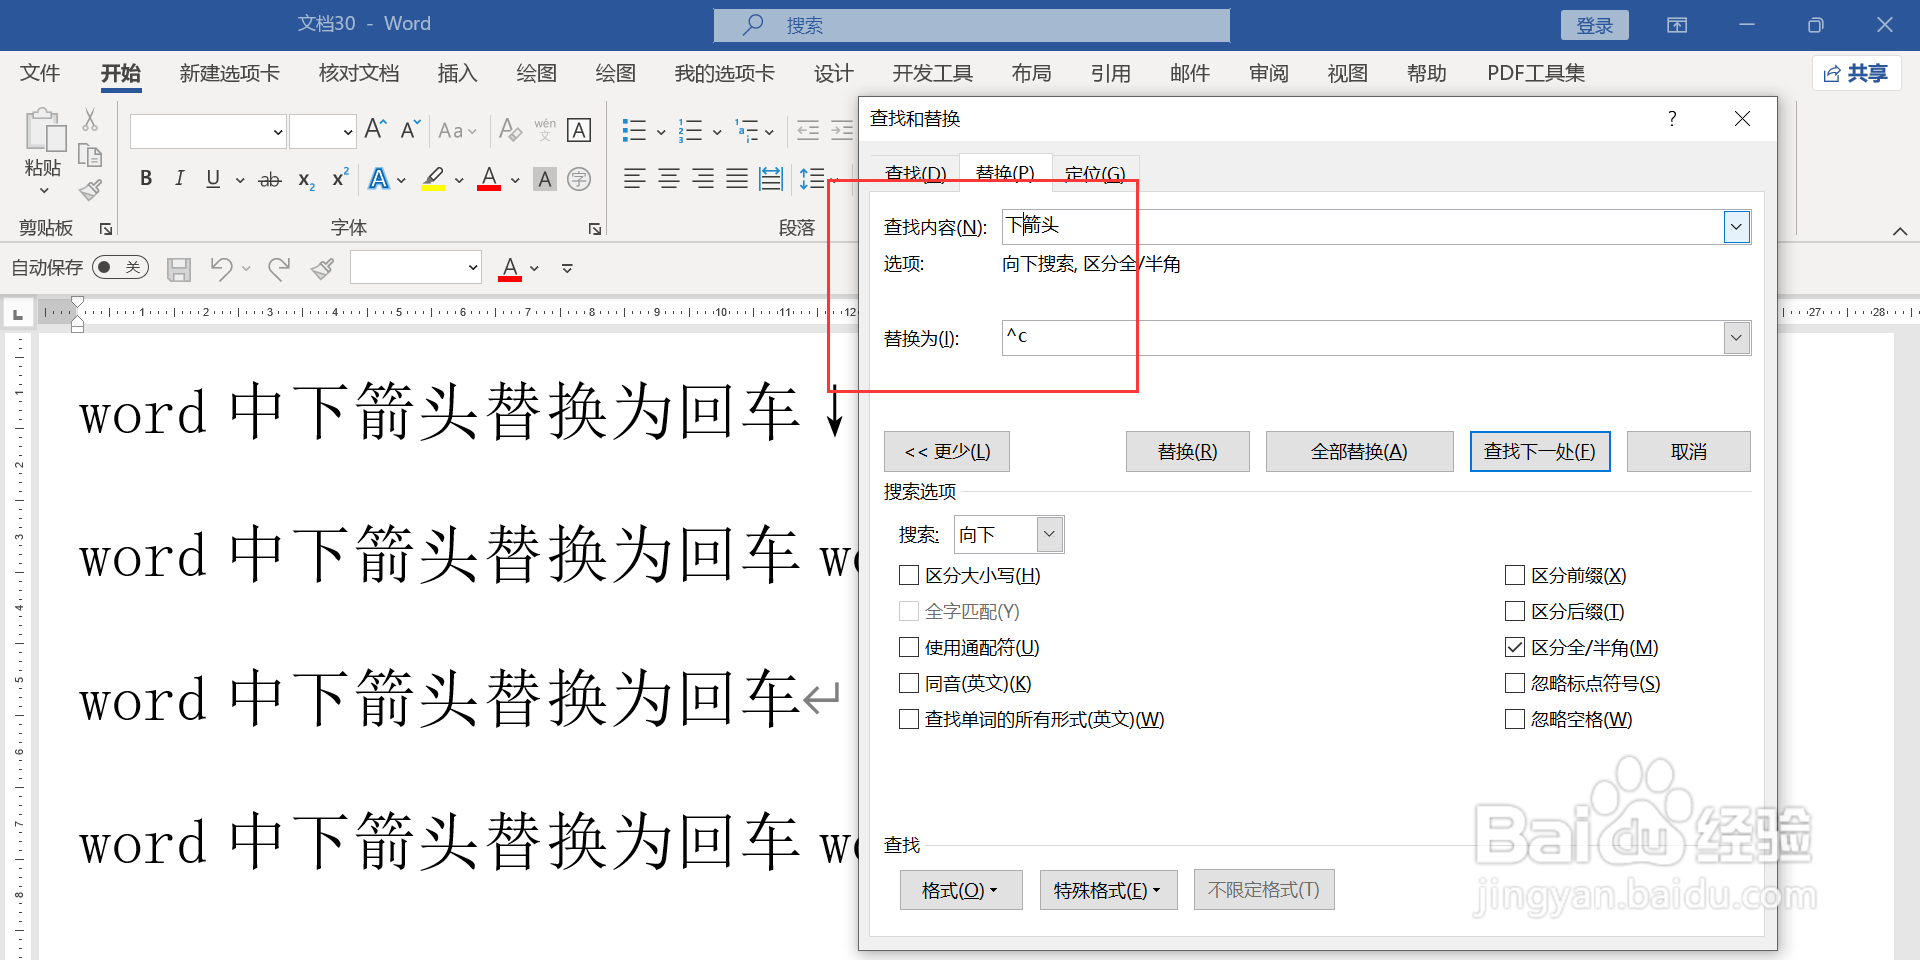Expand the 替换为 dropdown arrow
This screenshot has height=960, width=1920.
1737,338
